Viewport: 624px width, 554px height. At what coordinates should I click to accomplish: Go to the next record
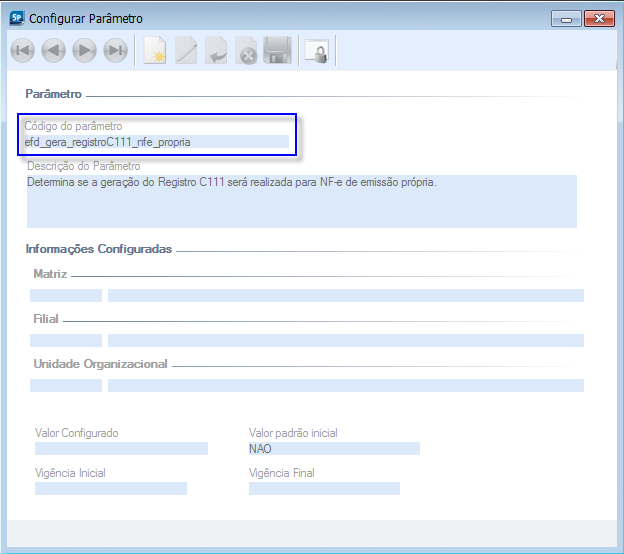tap(84, 51)
